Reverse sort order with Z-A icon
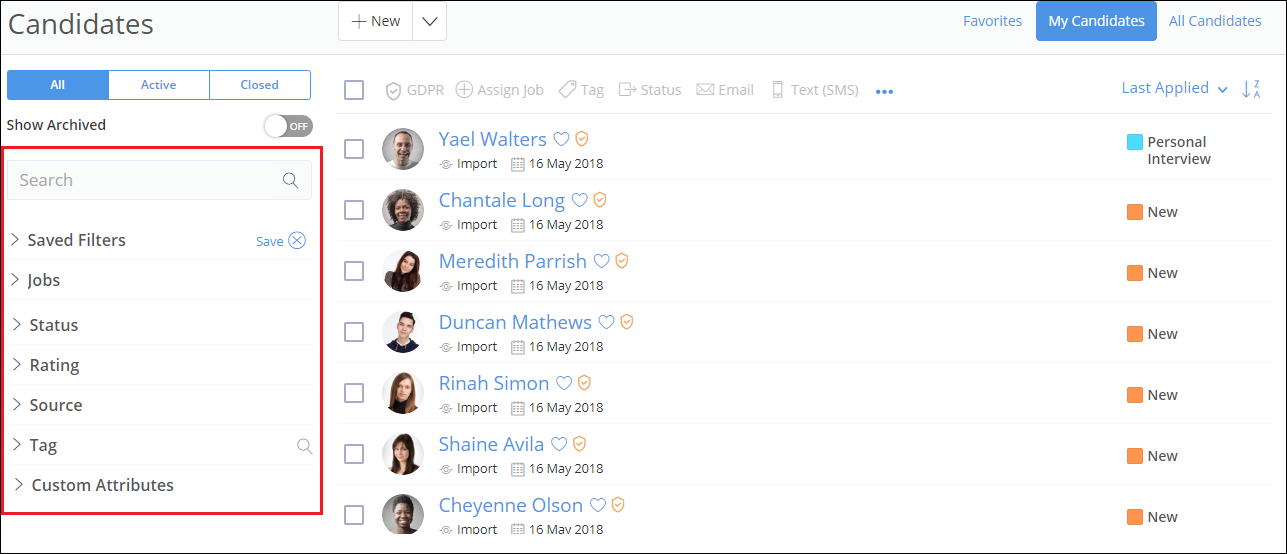 pyautogui.click(x=1250, y=89)
